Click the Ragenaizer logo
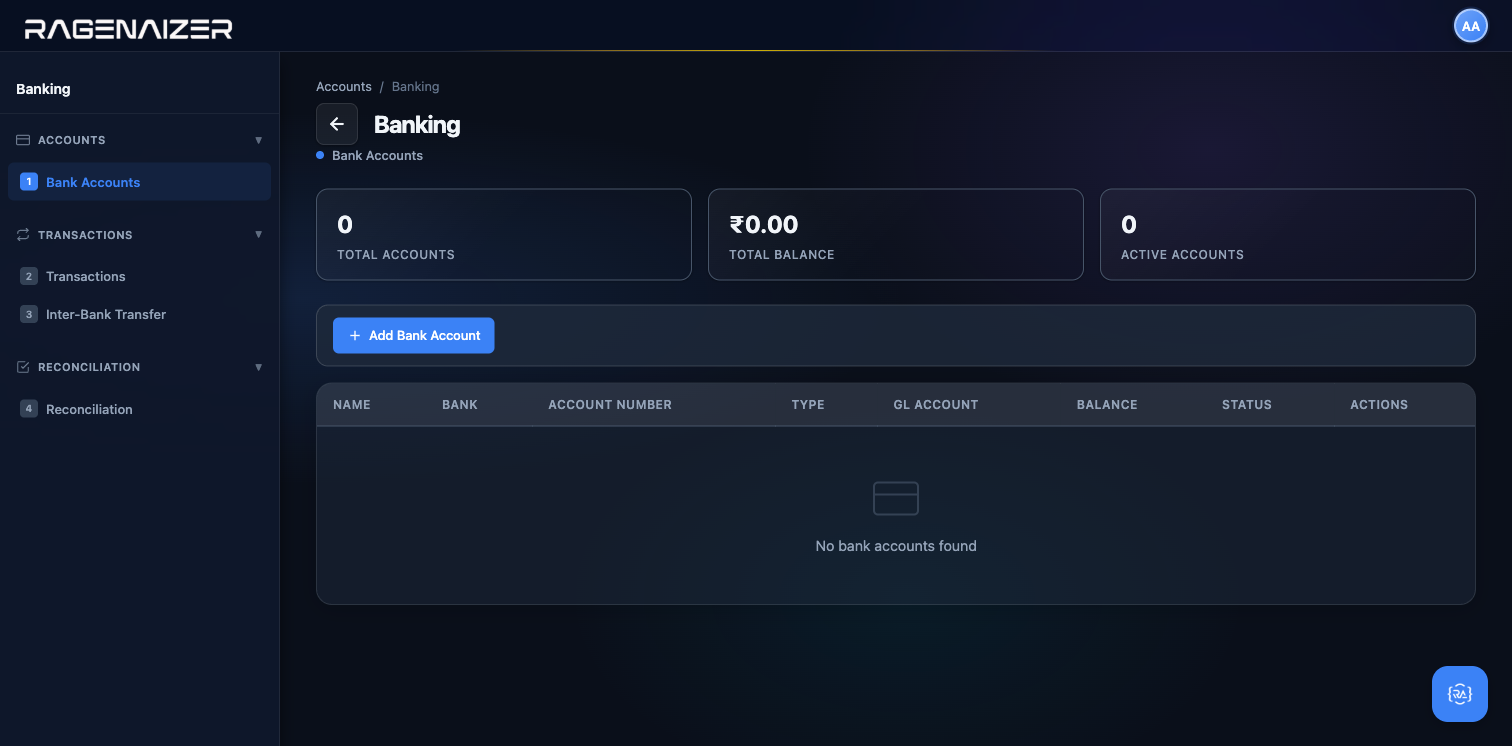Screen dimensions: 1512x746 tap(128, 29)
